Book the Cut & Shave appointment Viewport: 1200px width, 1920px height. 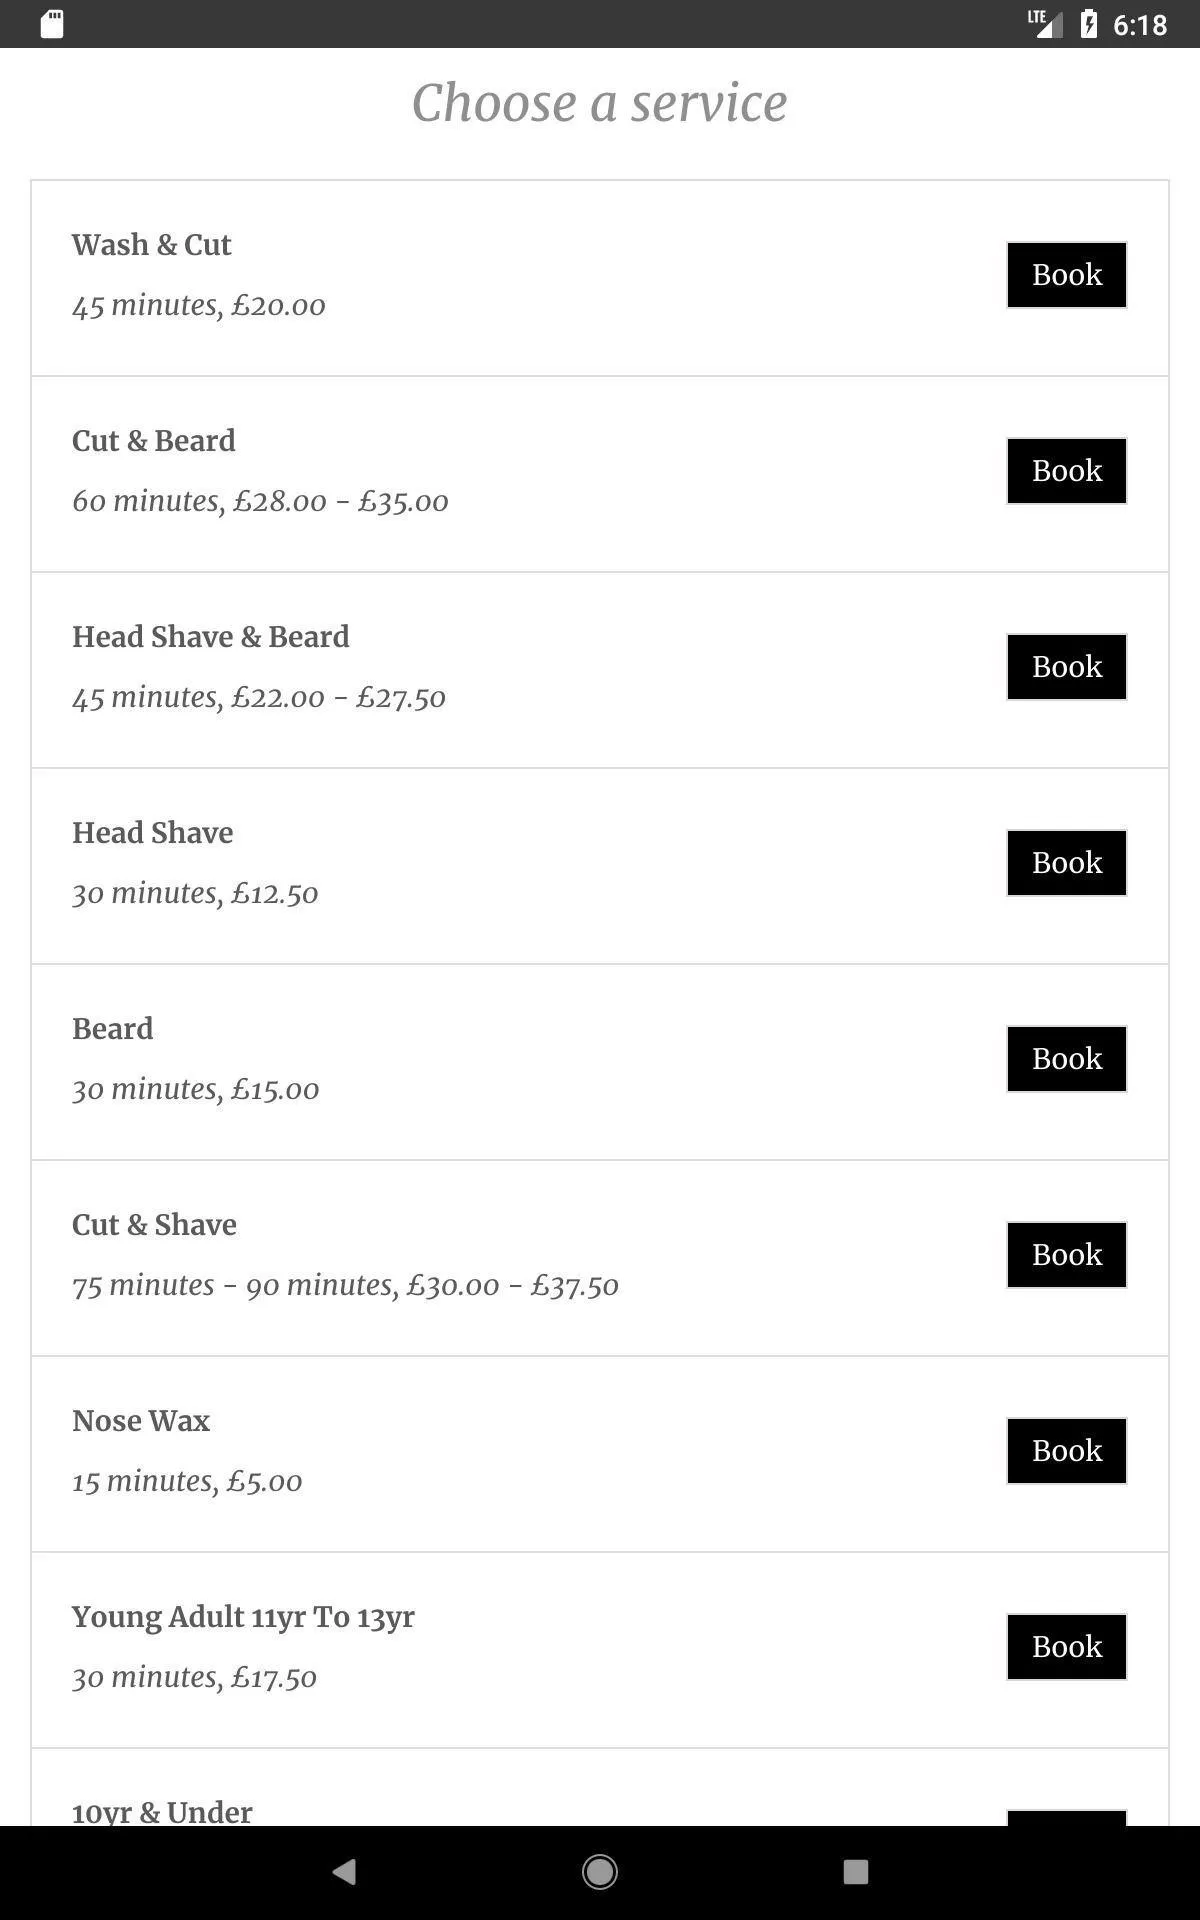tap(1066, 1255)
